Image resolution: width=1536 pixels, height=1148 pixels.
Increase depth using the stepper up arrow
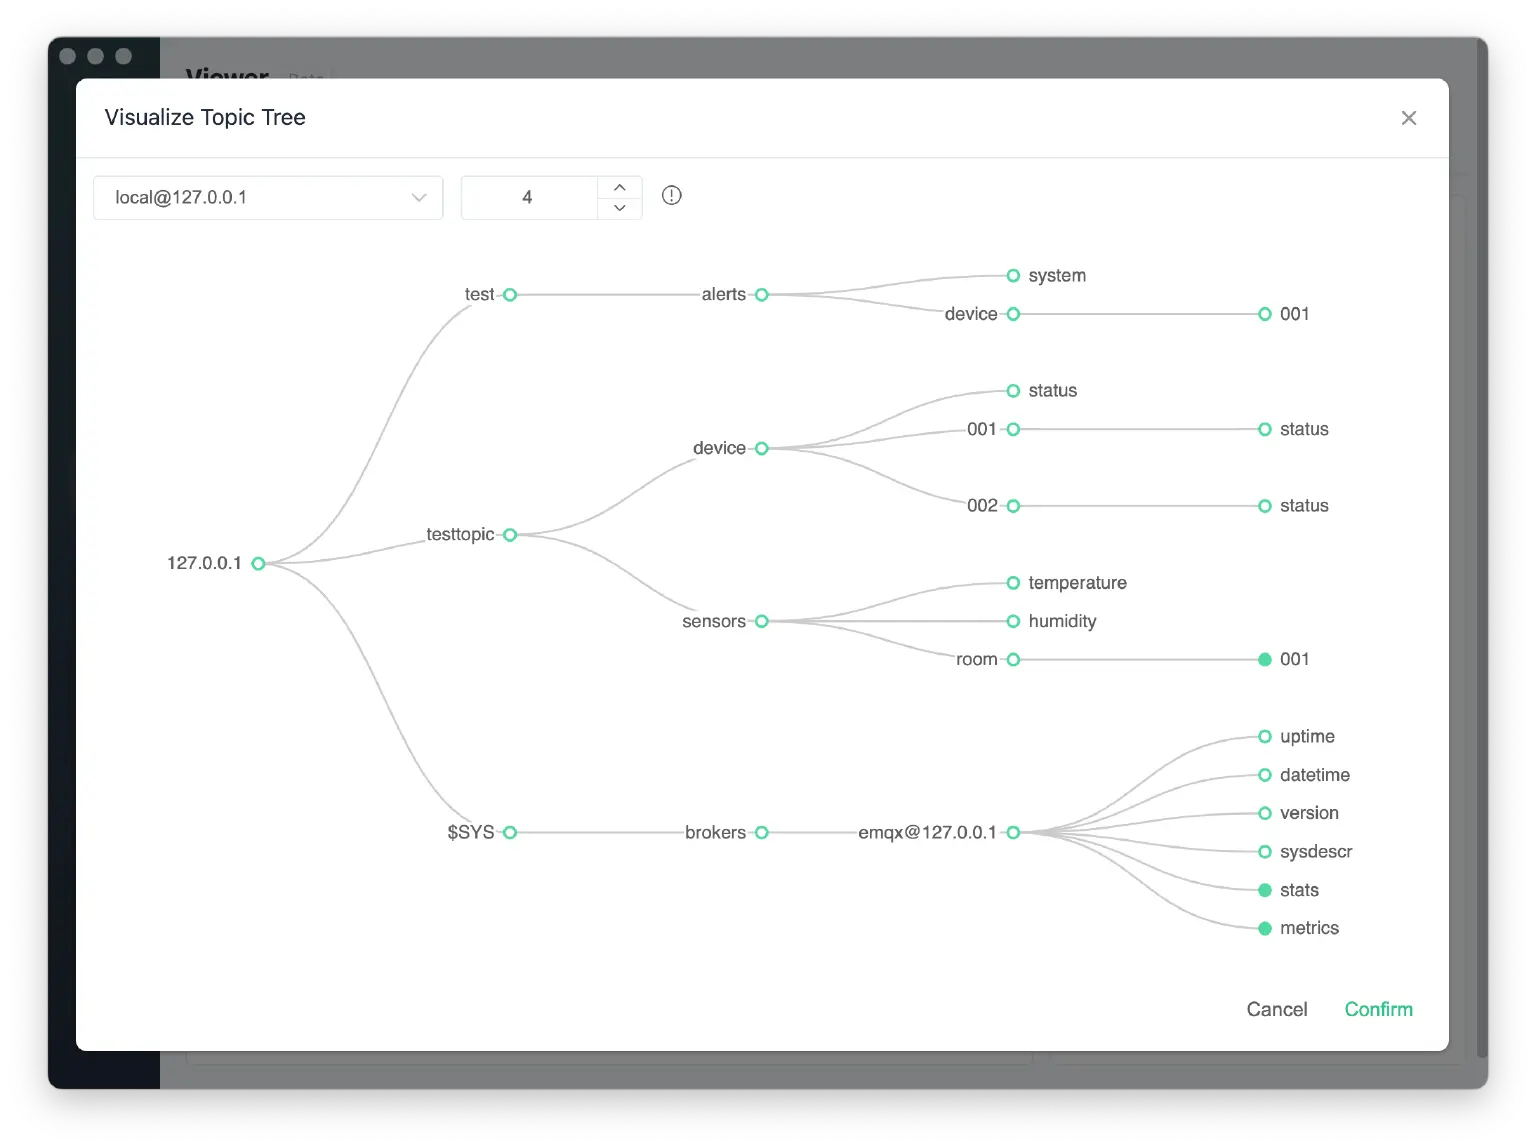pos(620,186)
